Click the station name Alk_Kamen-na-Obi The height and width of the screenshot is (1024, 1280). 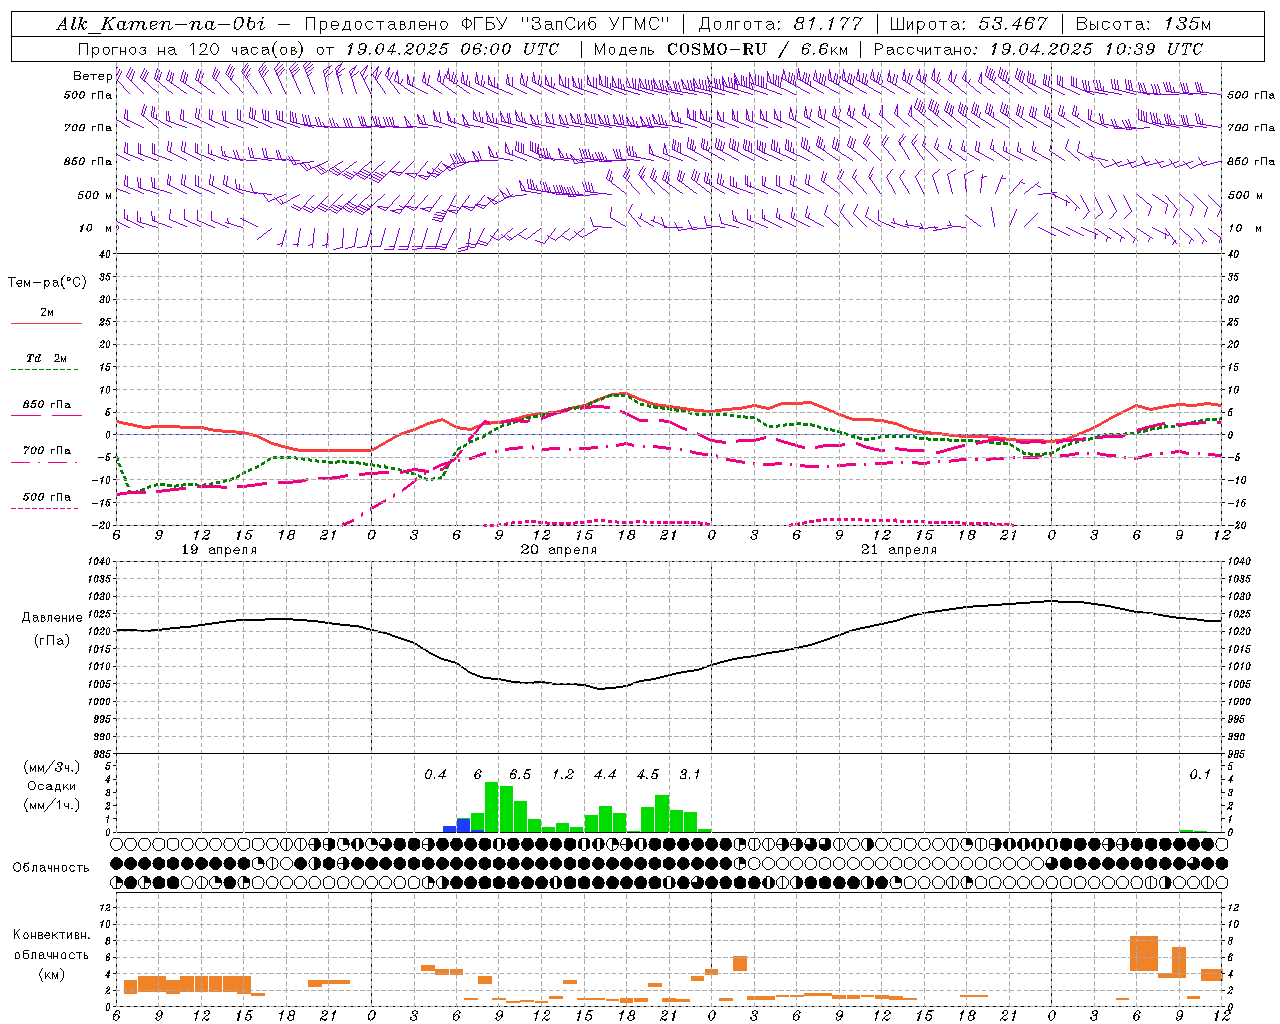click(161, 24)
